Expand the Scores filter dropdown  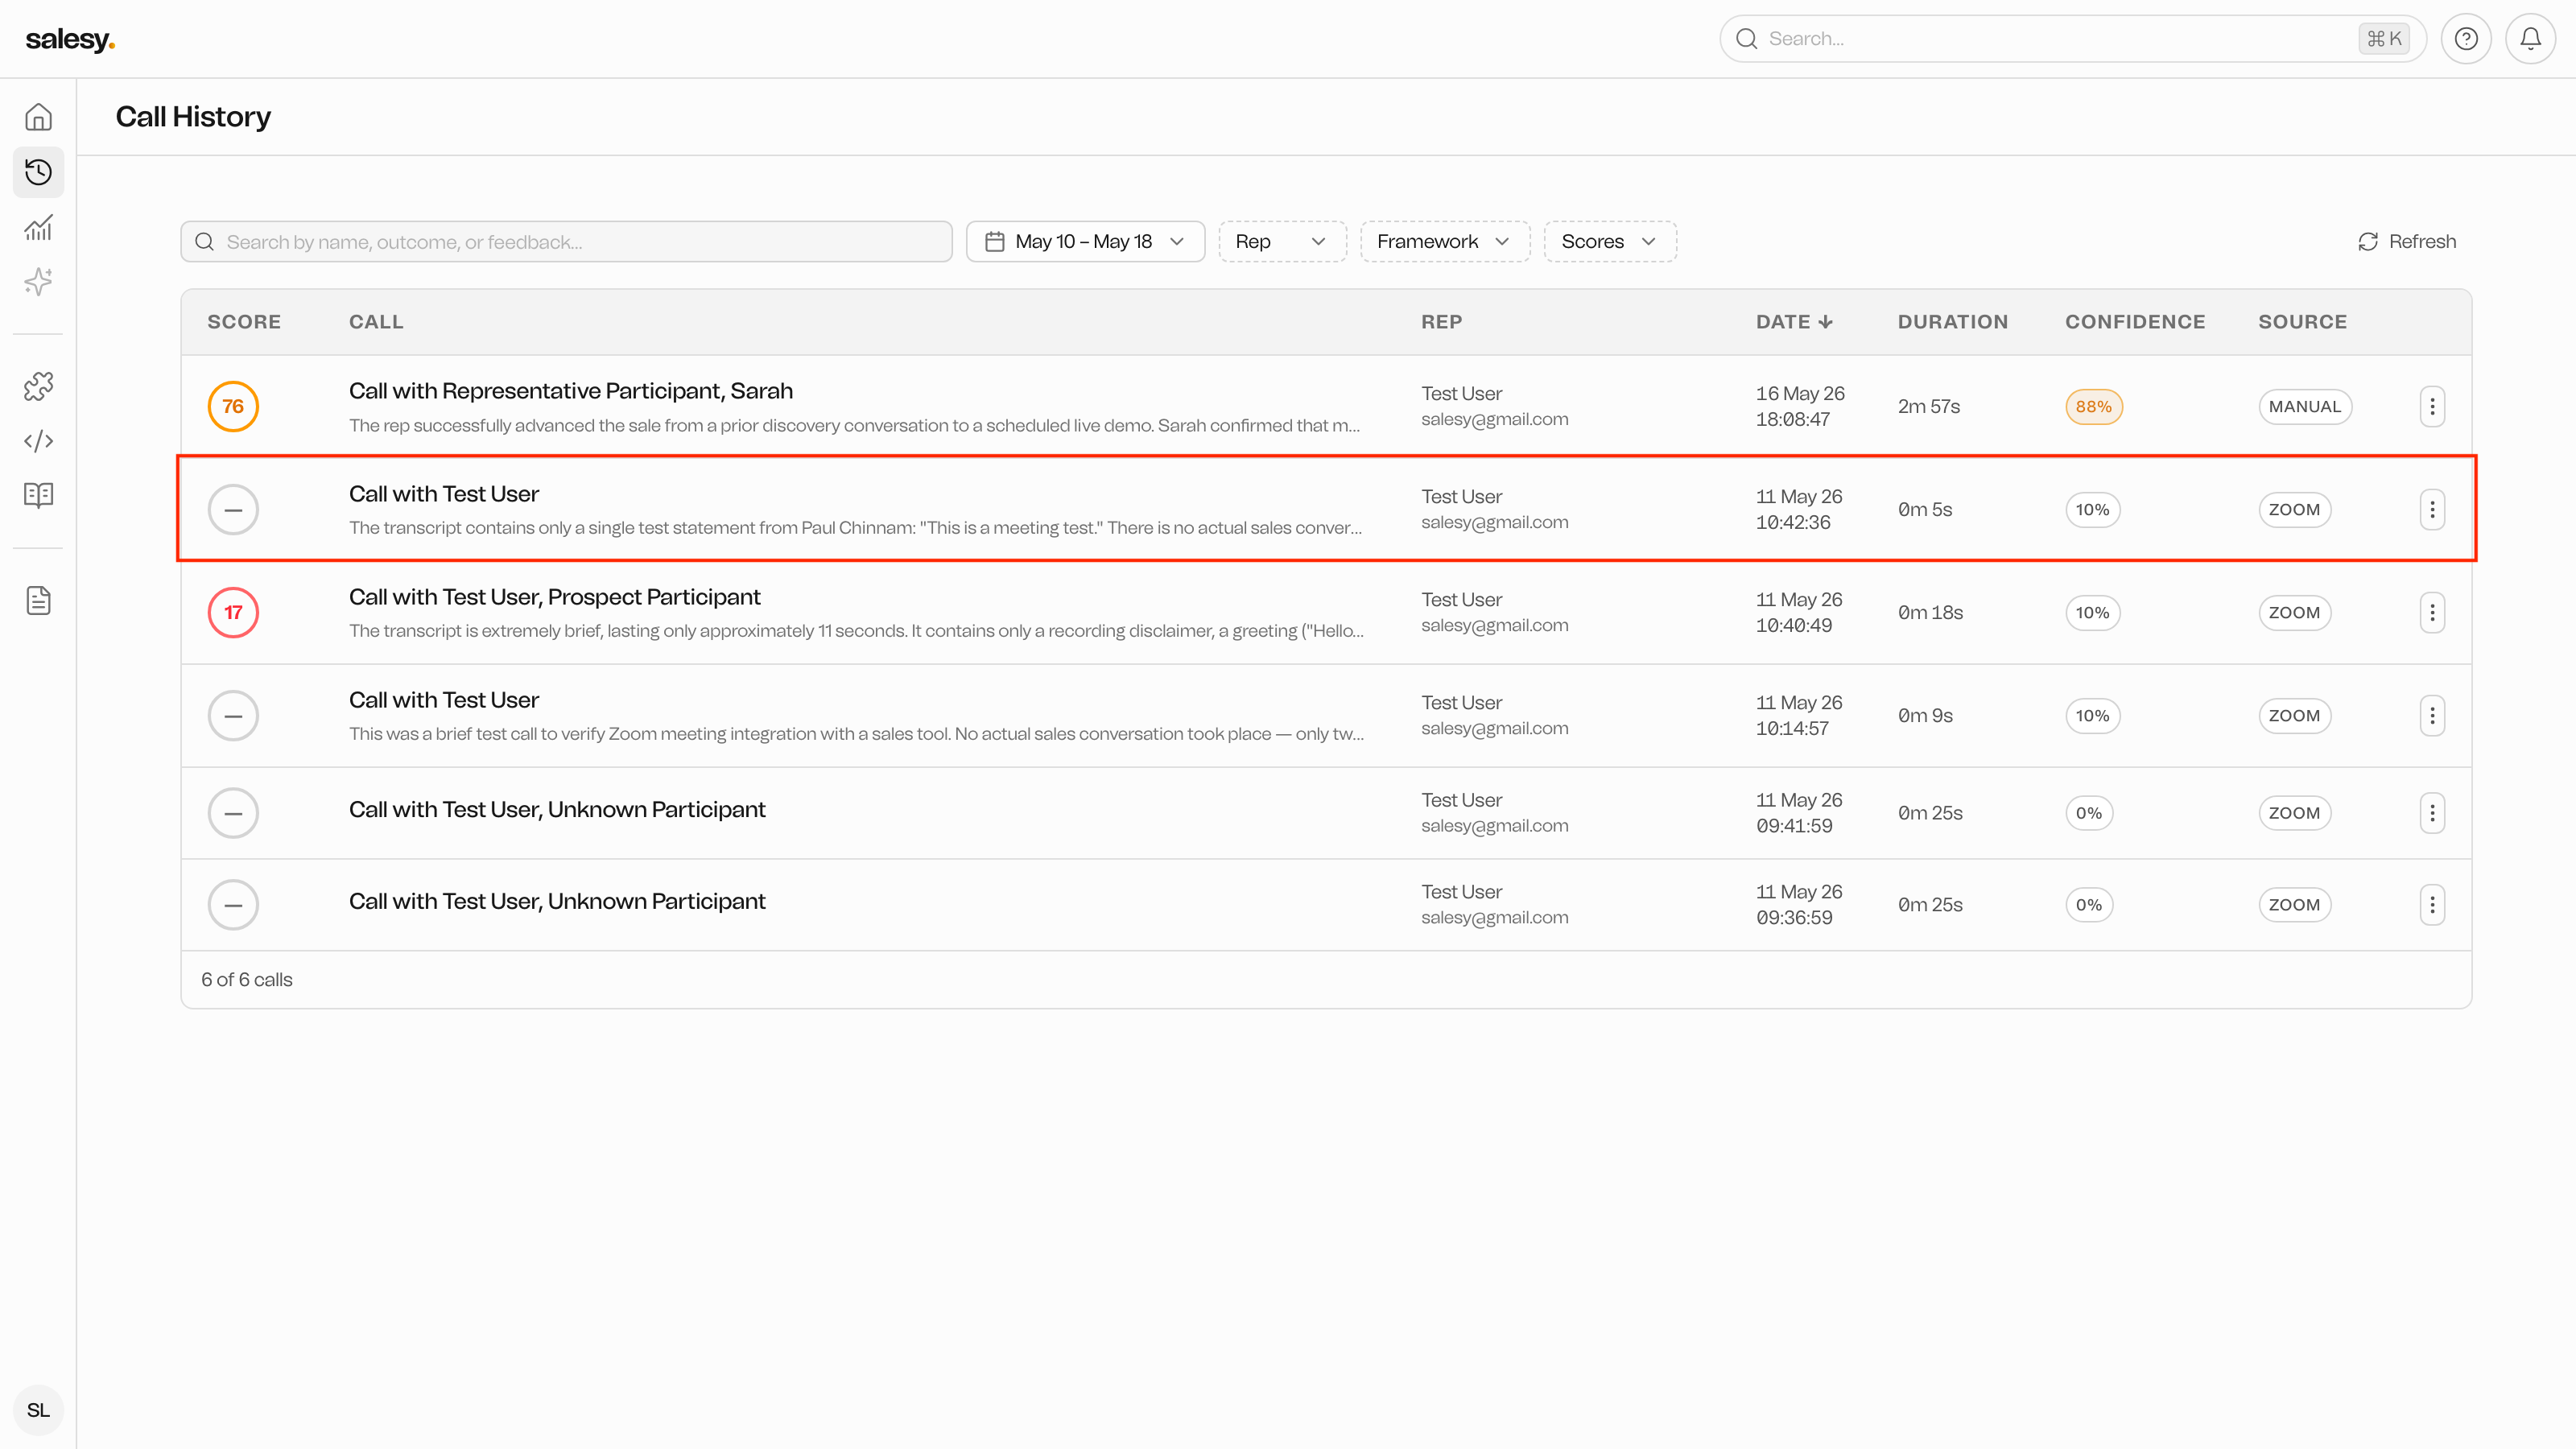point(1610,242)
